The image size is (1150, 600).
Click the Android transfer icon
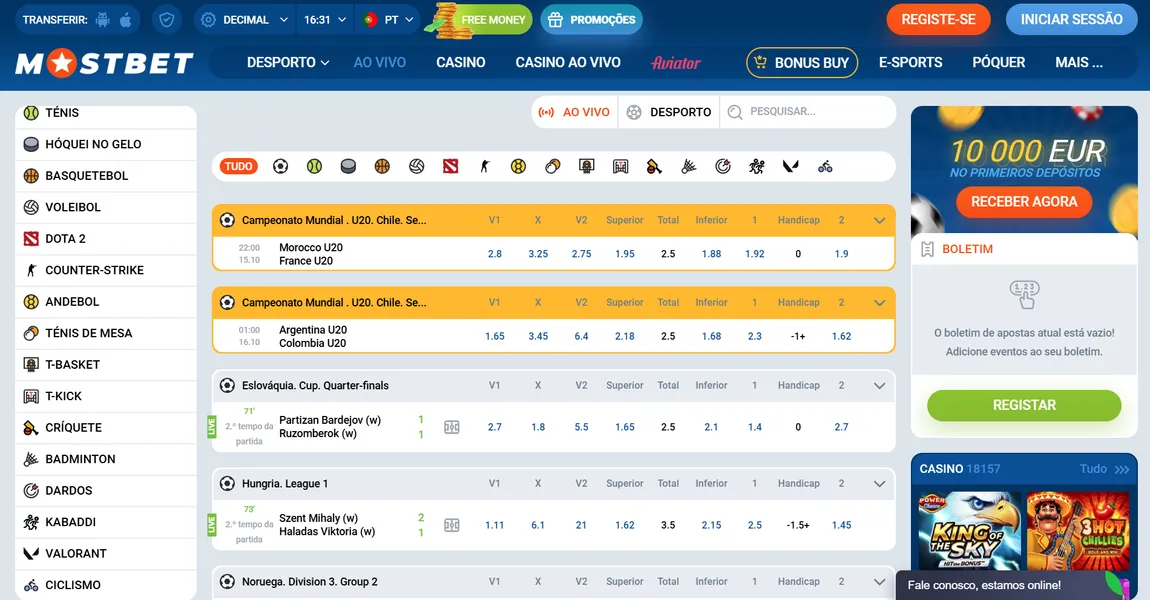104,19
